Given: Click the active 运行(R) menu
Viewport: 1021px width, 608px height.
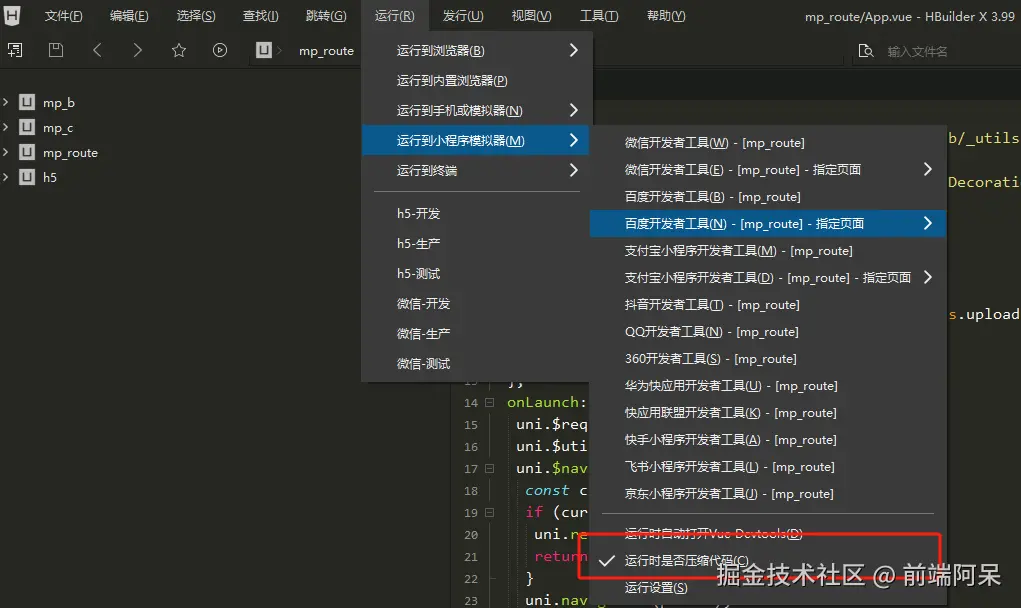Looking at the screenshot, I should click(x=395, y=16).
